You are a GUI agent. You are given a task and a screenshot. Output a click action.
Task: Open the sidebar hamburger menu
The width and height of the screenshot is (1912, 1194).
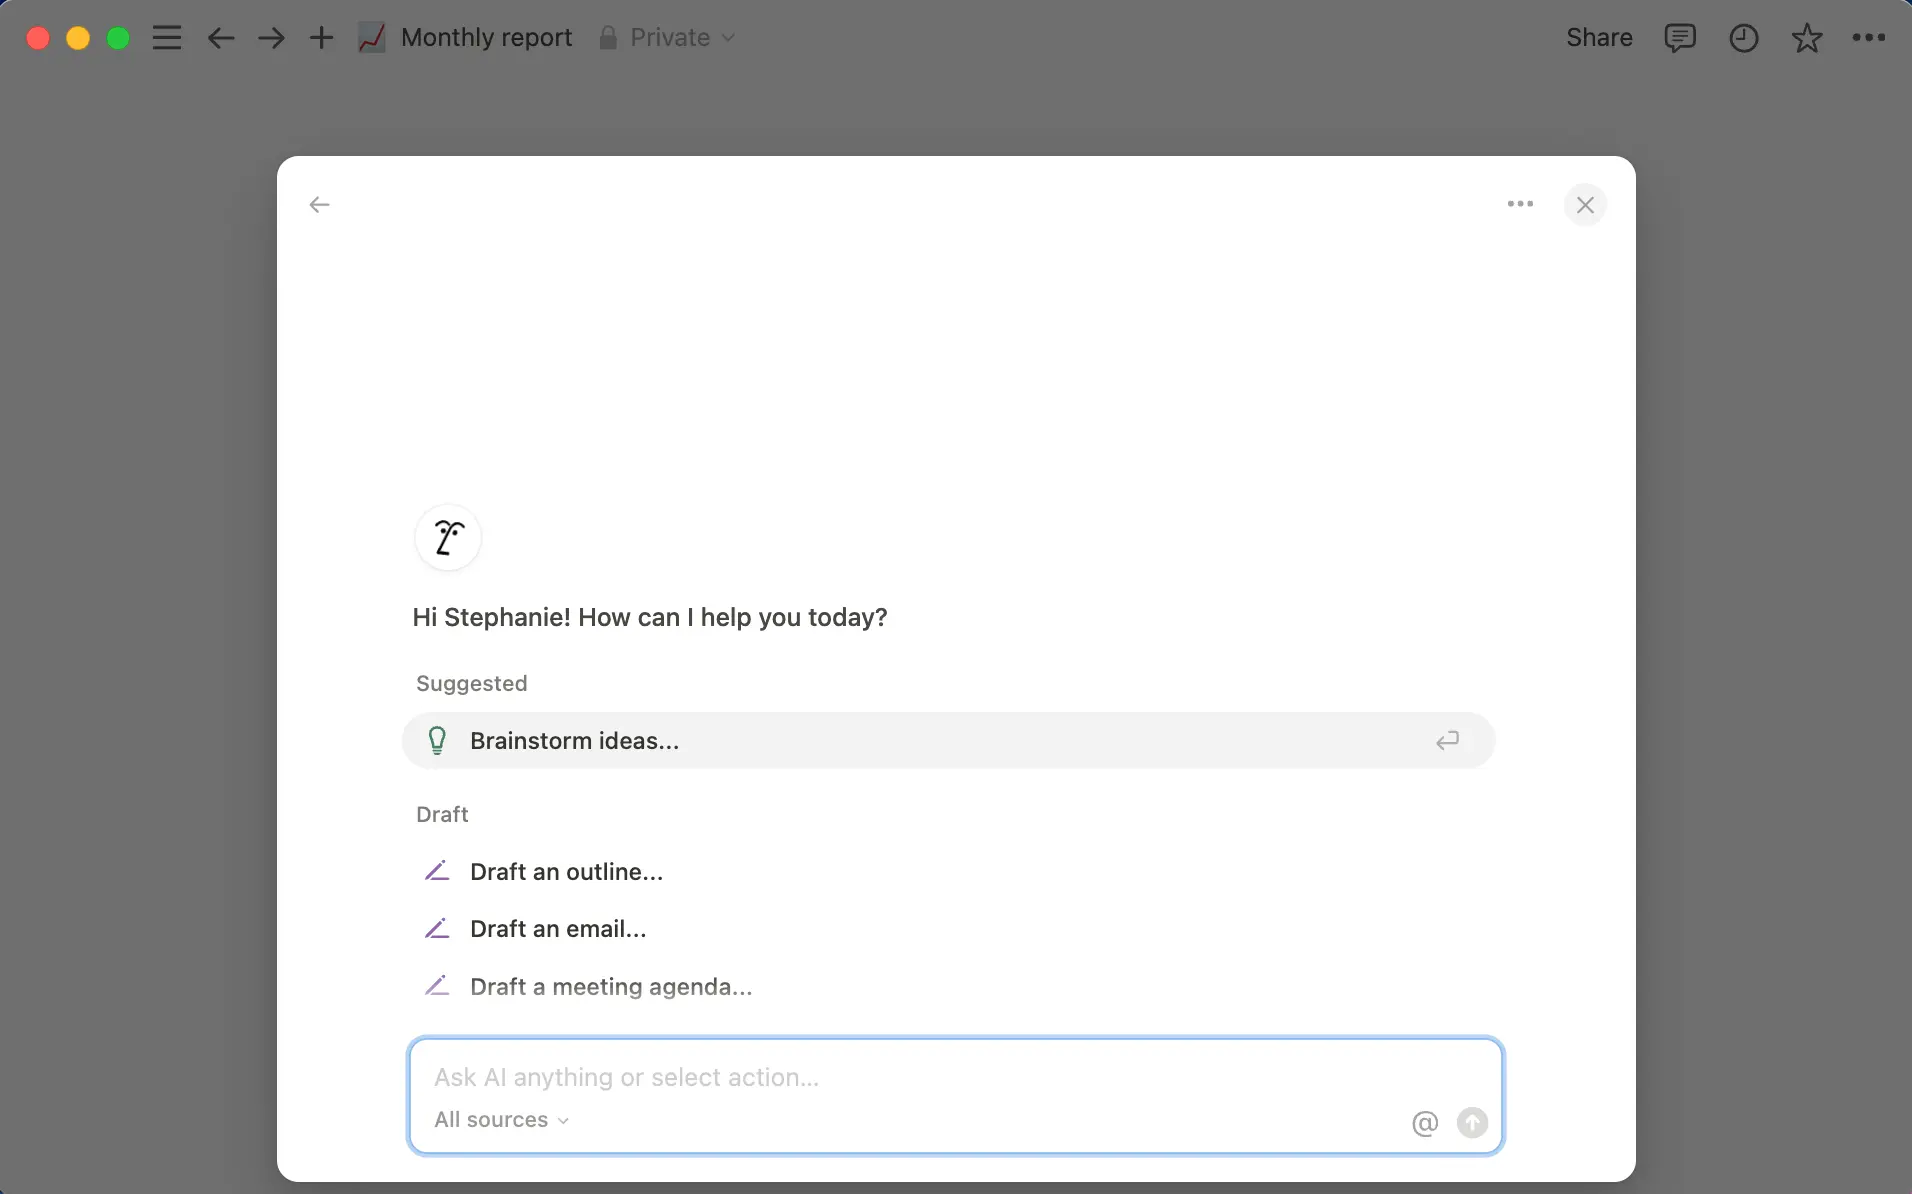click(167, 37)
